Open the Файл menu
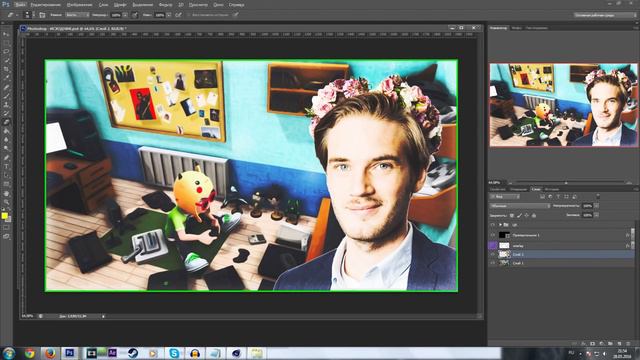 (x=19, y=5)
